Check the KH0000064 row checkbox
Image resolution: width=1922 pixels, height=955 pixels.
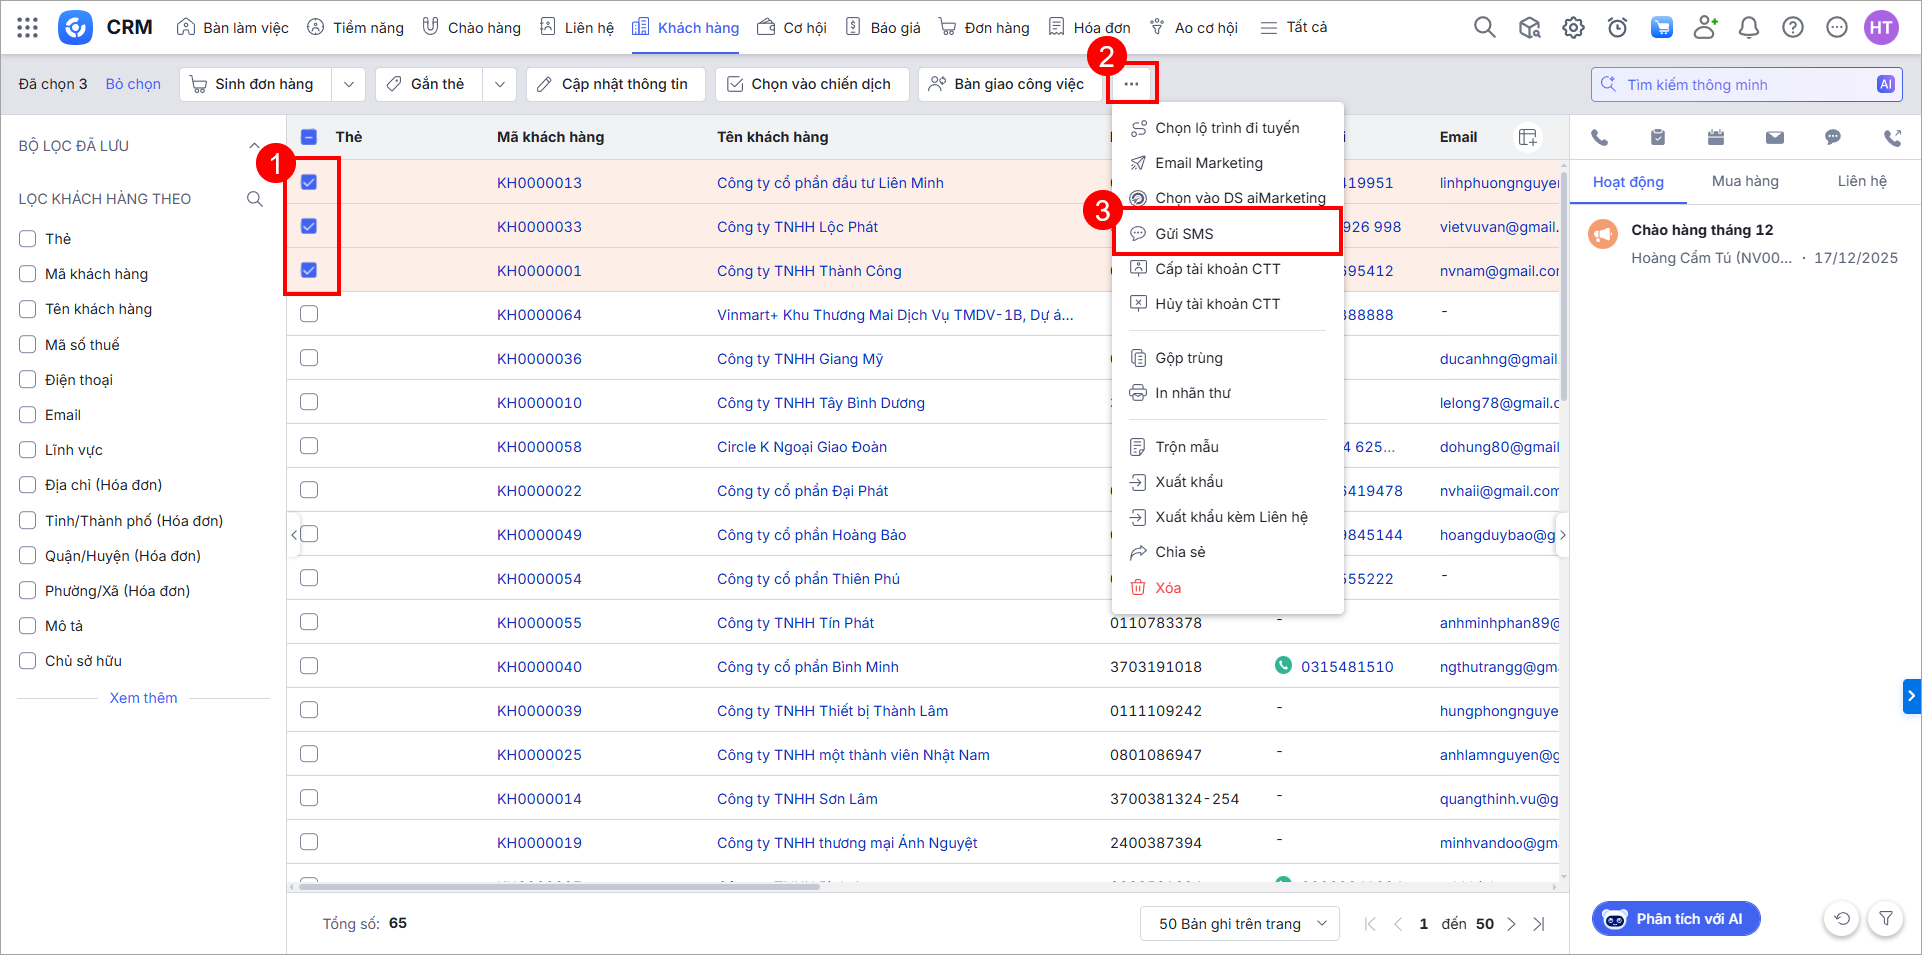[309, 314]
